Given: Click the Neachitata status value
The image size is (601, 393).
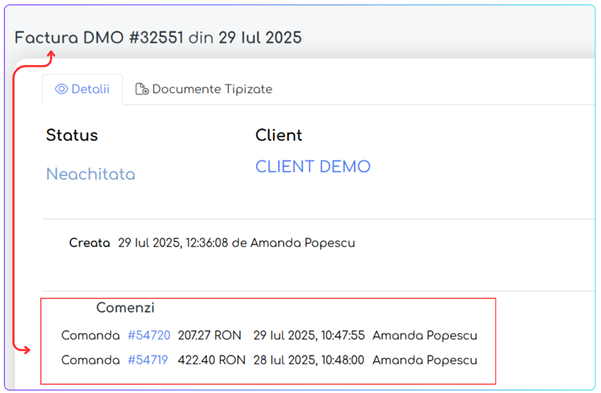Looking at the screenshot, I should tap(91, 174).
